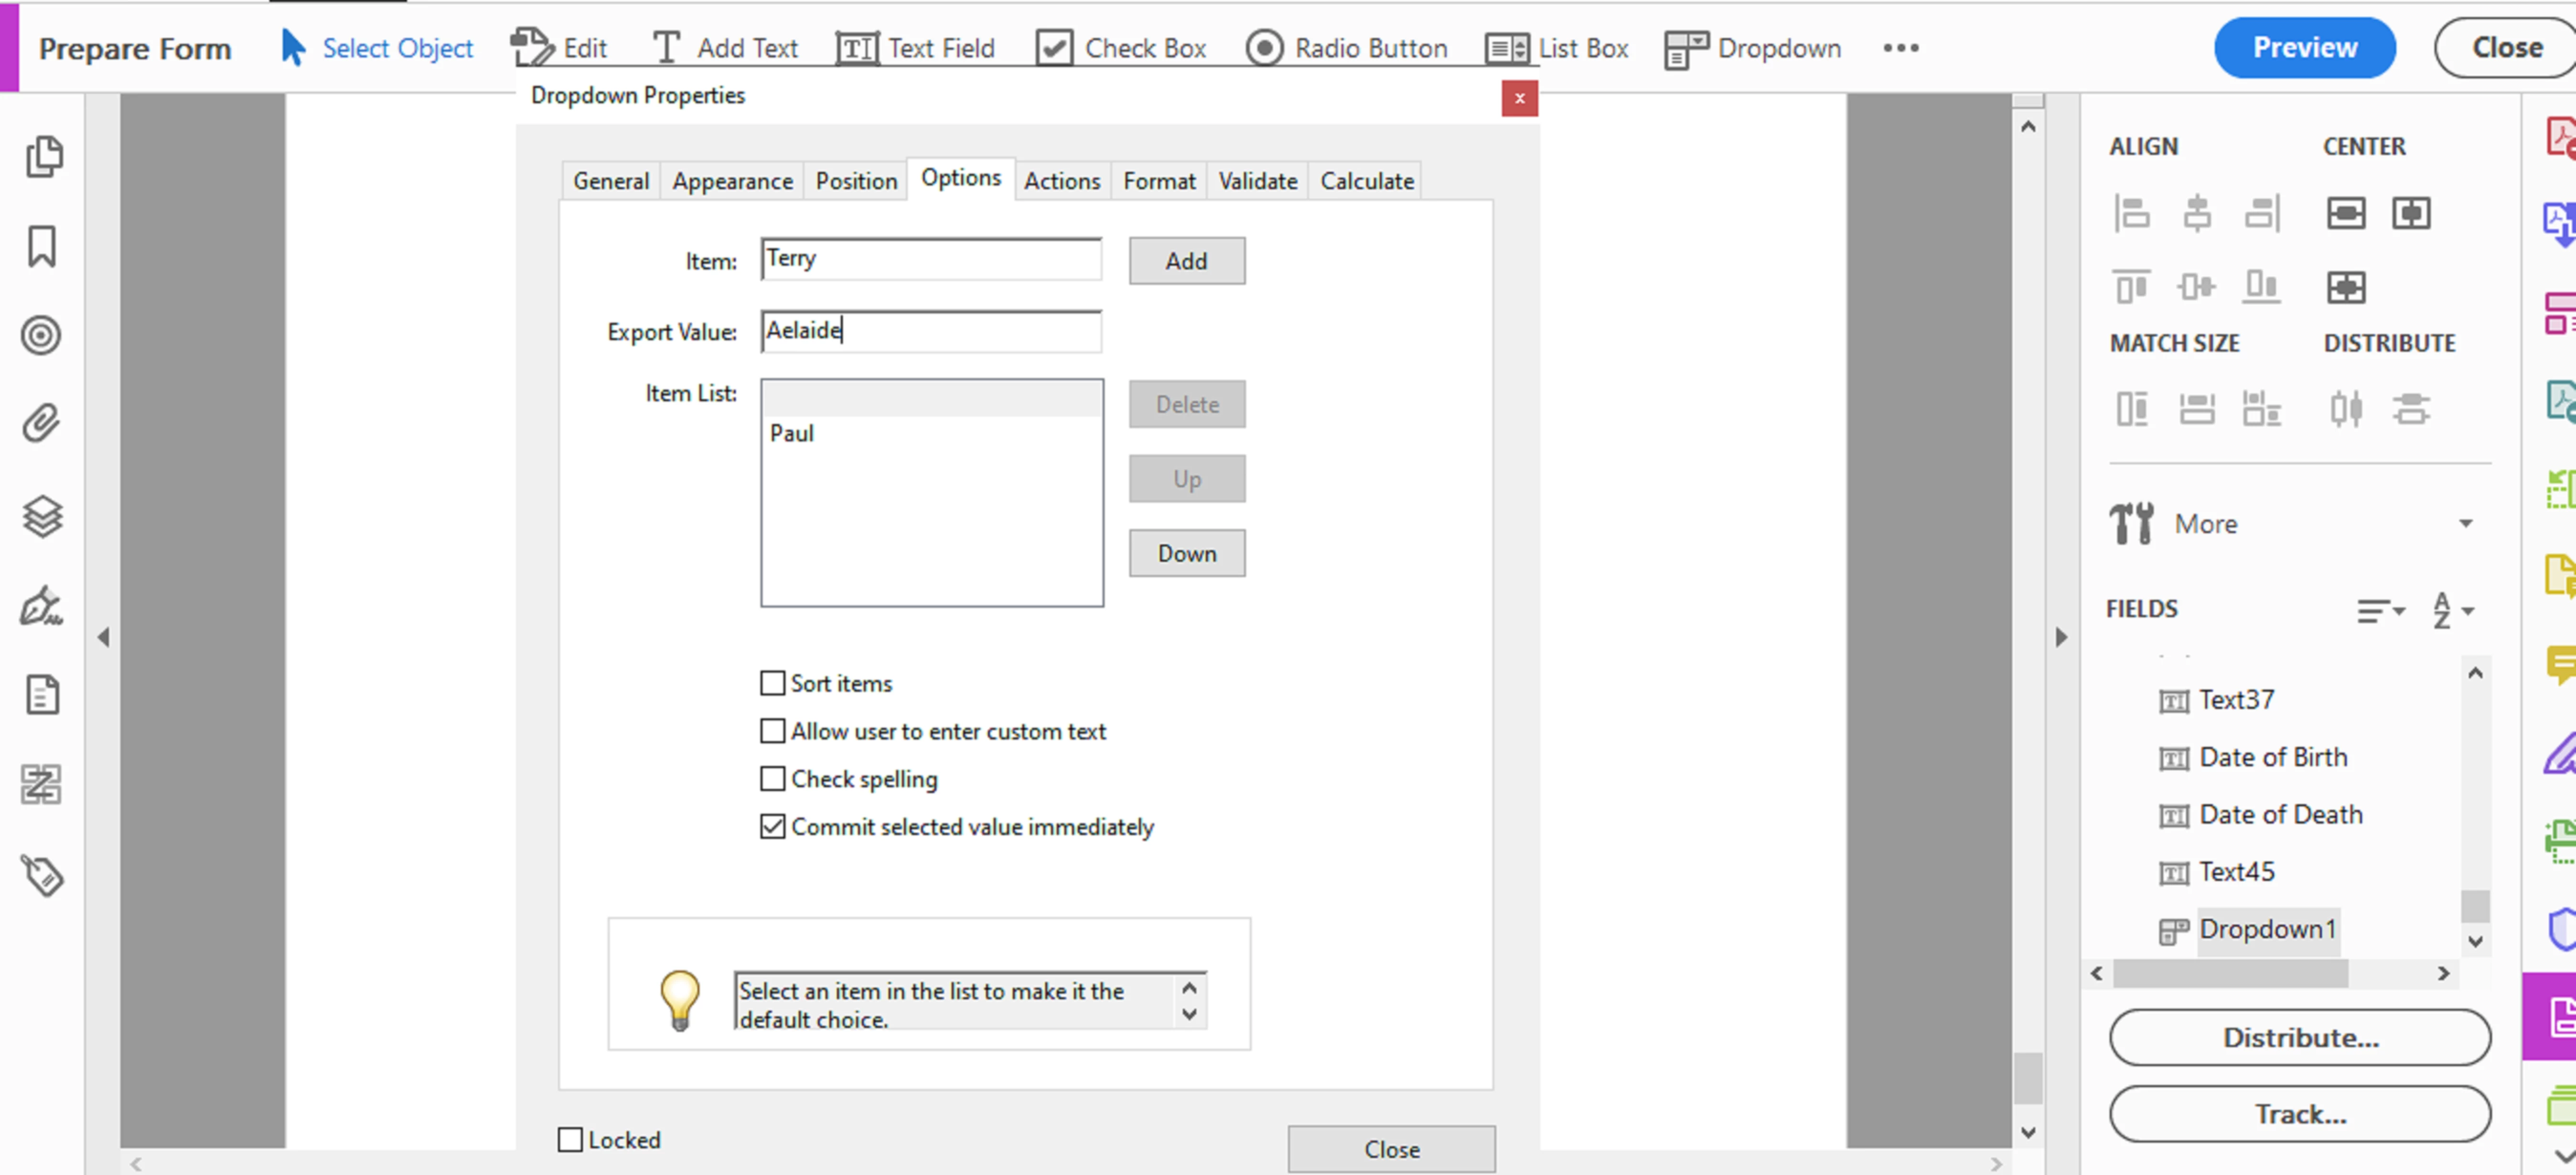Select the Radio Button tool
This screenshot has width=2576, height=1175.
point(1347,48)
